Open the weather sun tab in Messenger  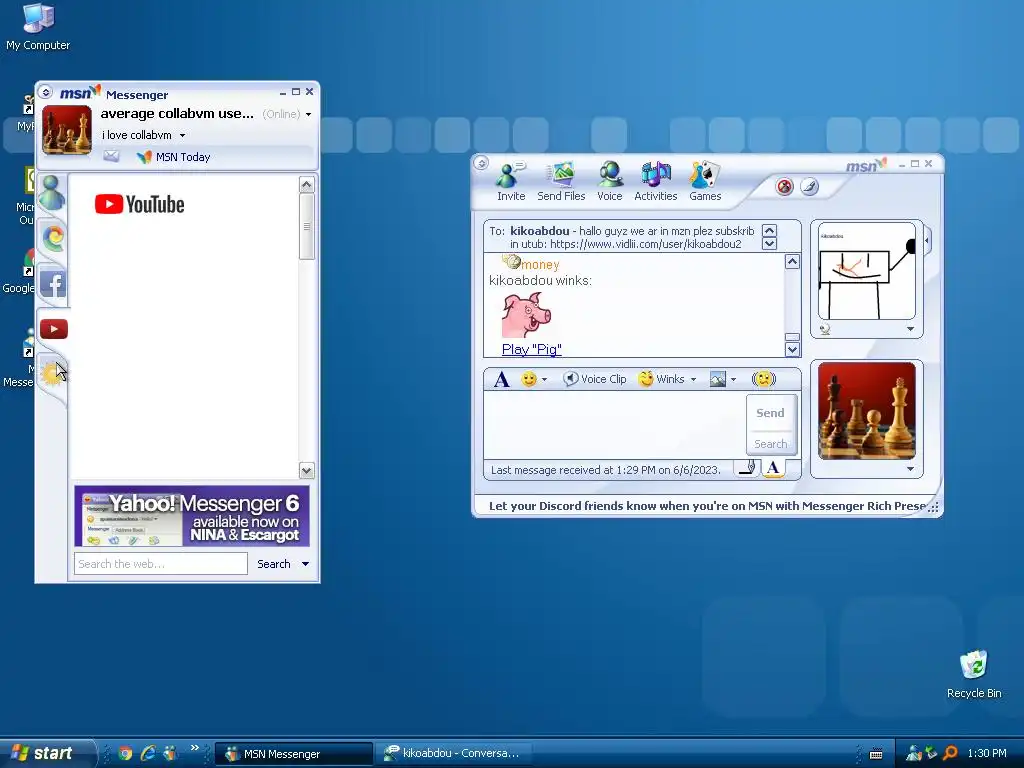tap(51, 374)
